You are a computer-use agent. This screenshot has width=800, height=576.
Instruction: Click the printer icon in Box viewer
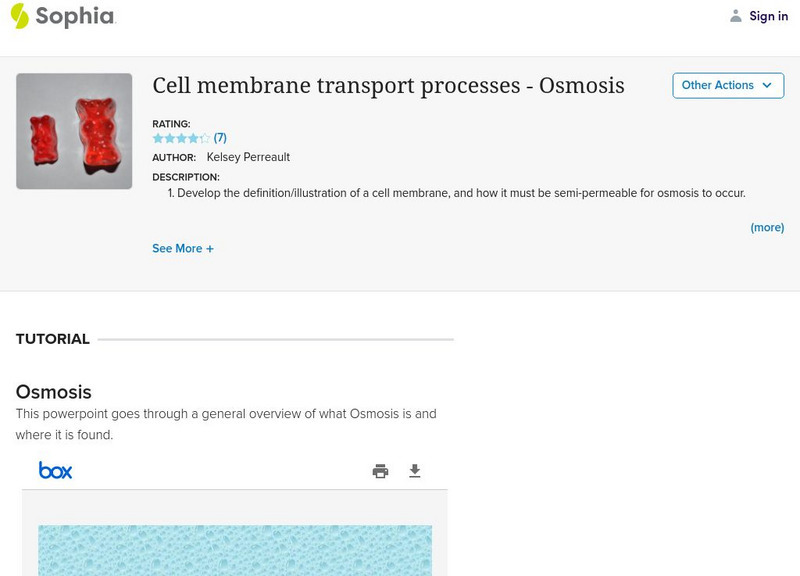click(x=380, y=471)
